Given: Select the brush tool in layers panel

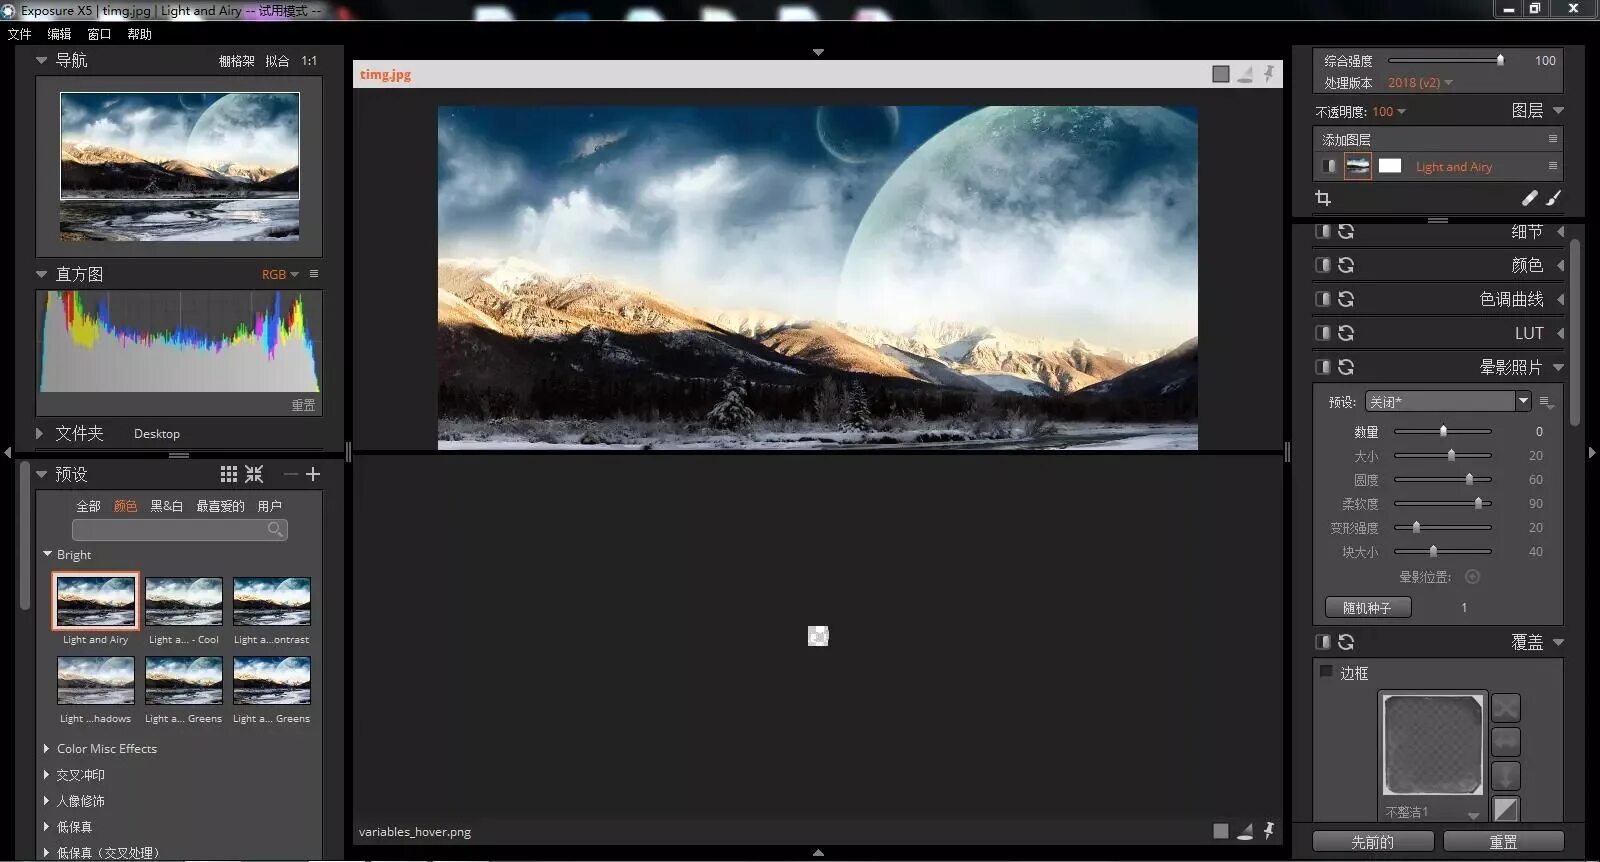Looking at the screenshot, I should pos(1553,198).
